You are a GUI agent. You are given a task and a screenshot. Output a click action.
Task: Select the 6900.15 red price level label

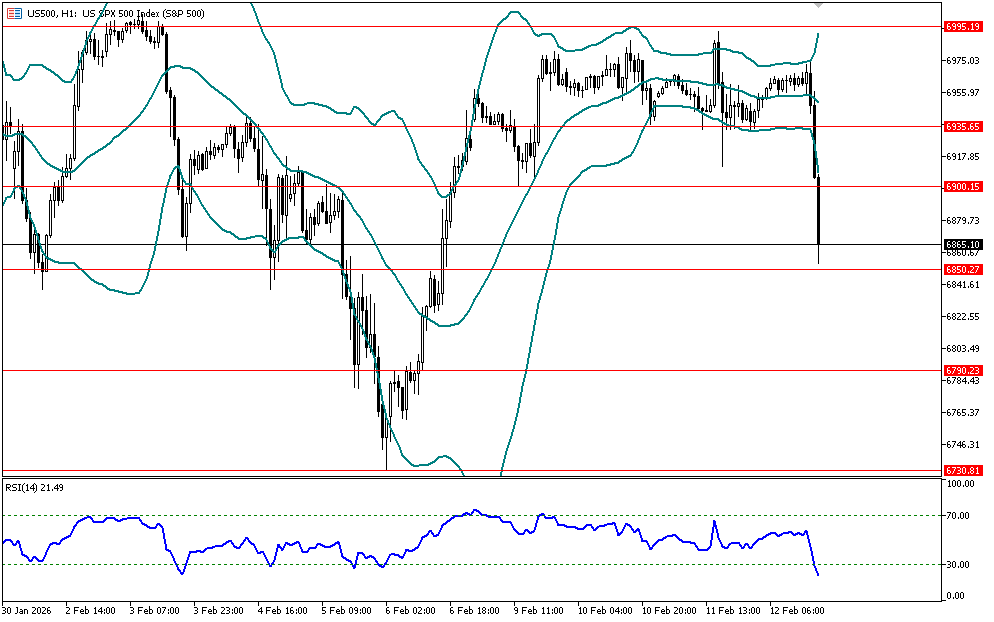962,187
